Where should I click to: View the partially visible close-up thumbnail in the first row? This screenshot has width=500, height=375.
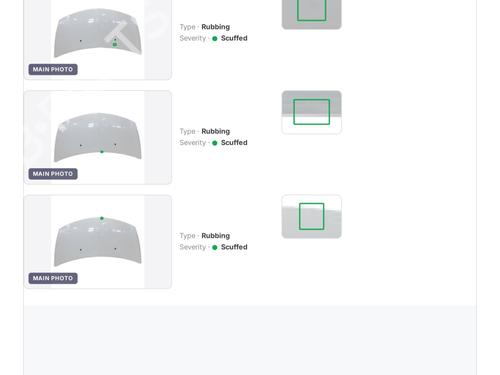[312, 14]
